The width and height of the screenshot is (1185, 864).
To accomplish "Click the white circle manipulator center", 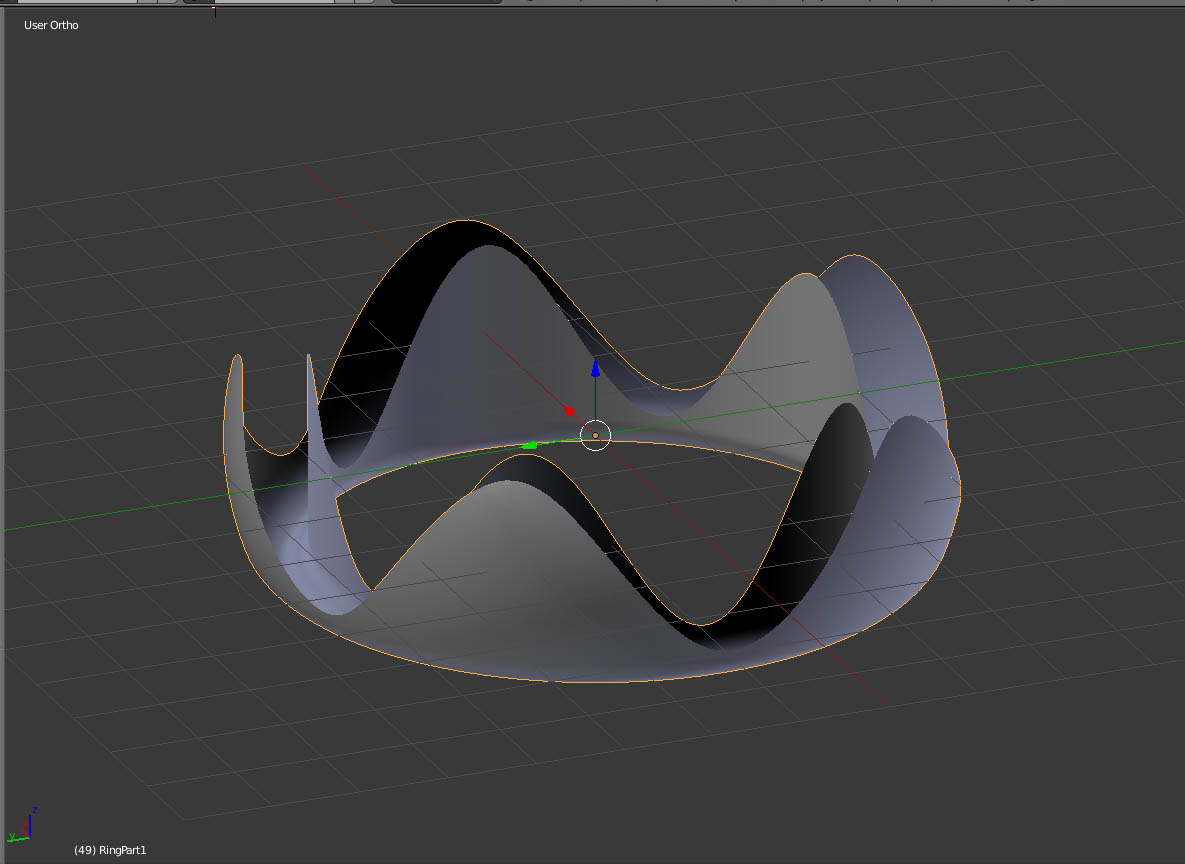I will click(596, 435).
